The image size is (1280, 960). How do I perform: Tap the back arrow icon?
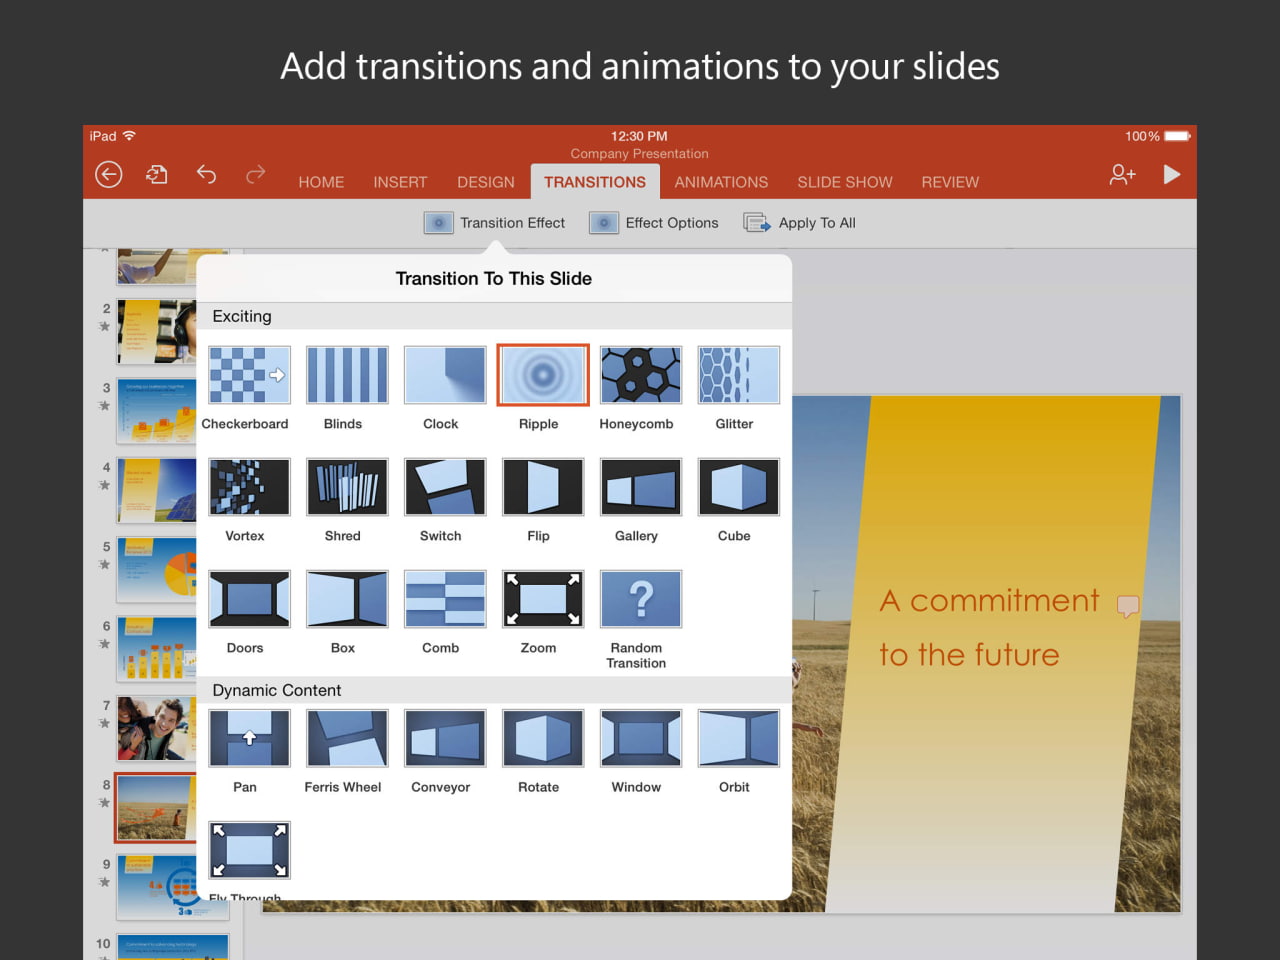[108, 175]
